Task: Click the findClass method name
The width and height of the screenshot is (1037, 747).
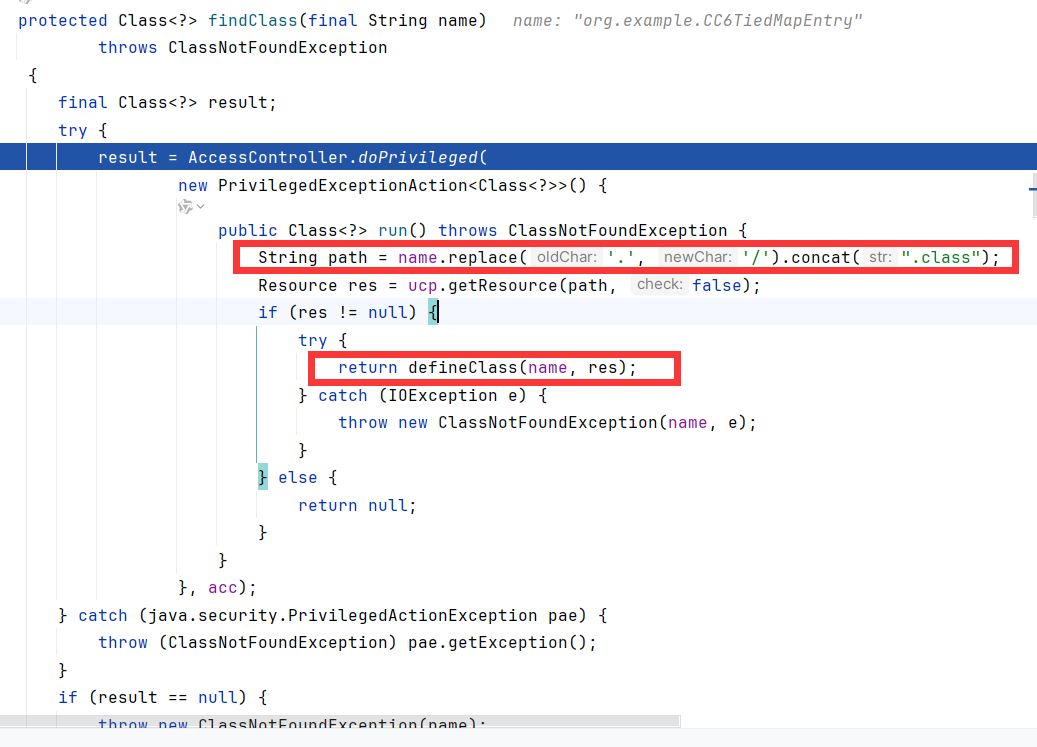Action: pyautogui.click(x=253, y=20)
